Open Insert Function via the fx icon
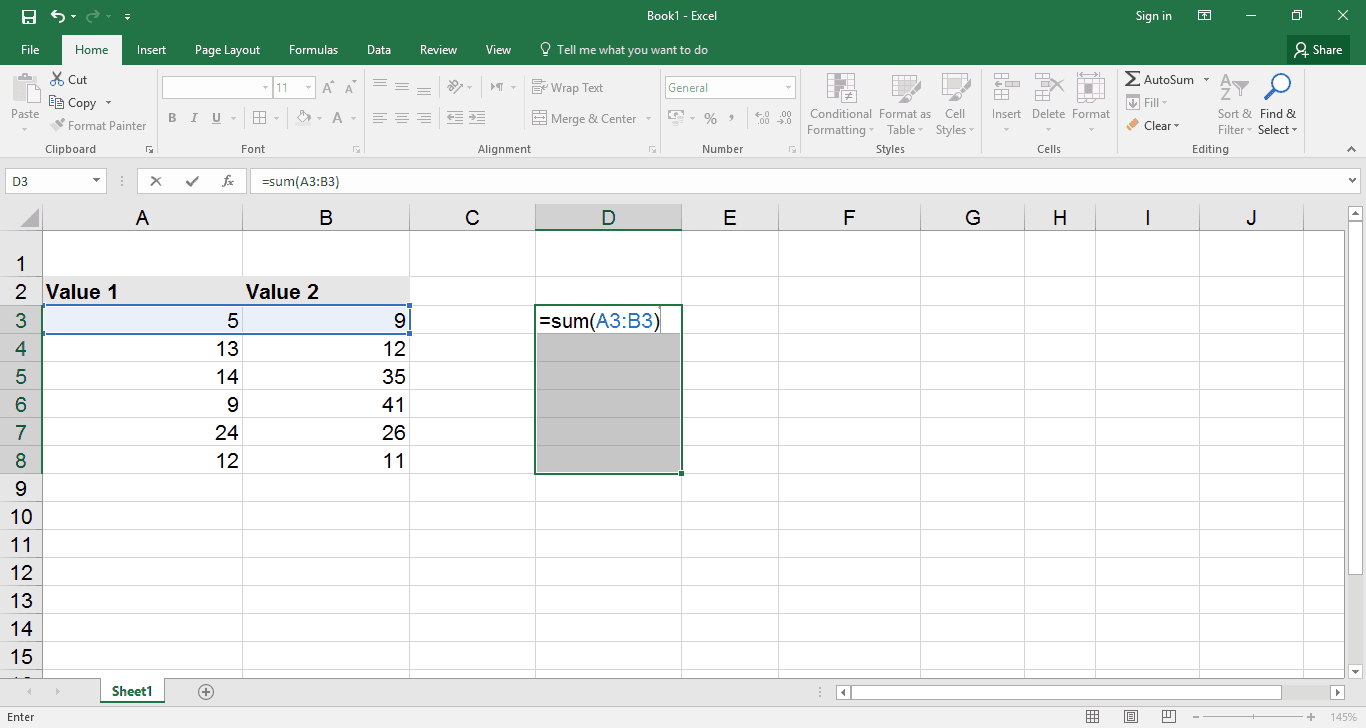Image resolution: width=1366 pixels, height=728 pixels. tap(228, 181)
